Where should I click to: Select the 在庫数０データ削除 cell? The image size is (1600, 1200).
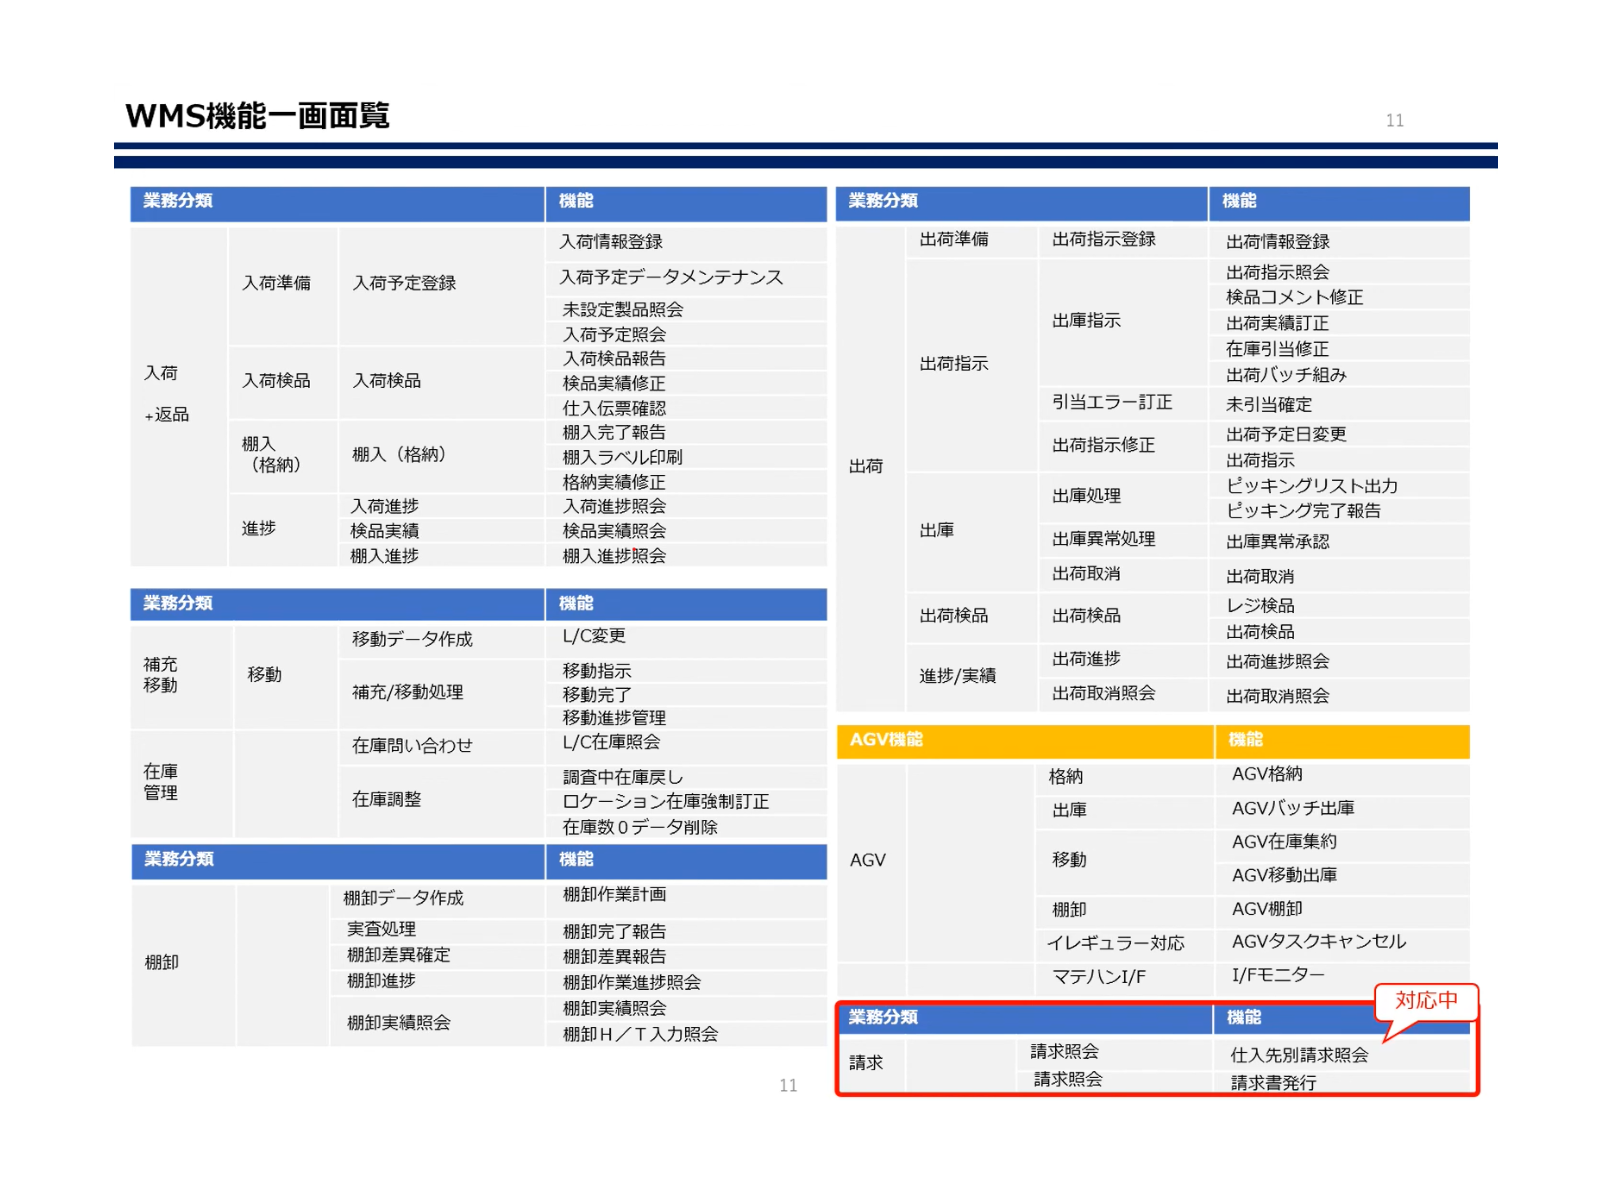pyautogui.click(x=640, y=827)
